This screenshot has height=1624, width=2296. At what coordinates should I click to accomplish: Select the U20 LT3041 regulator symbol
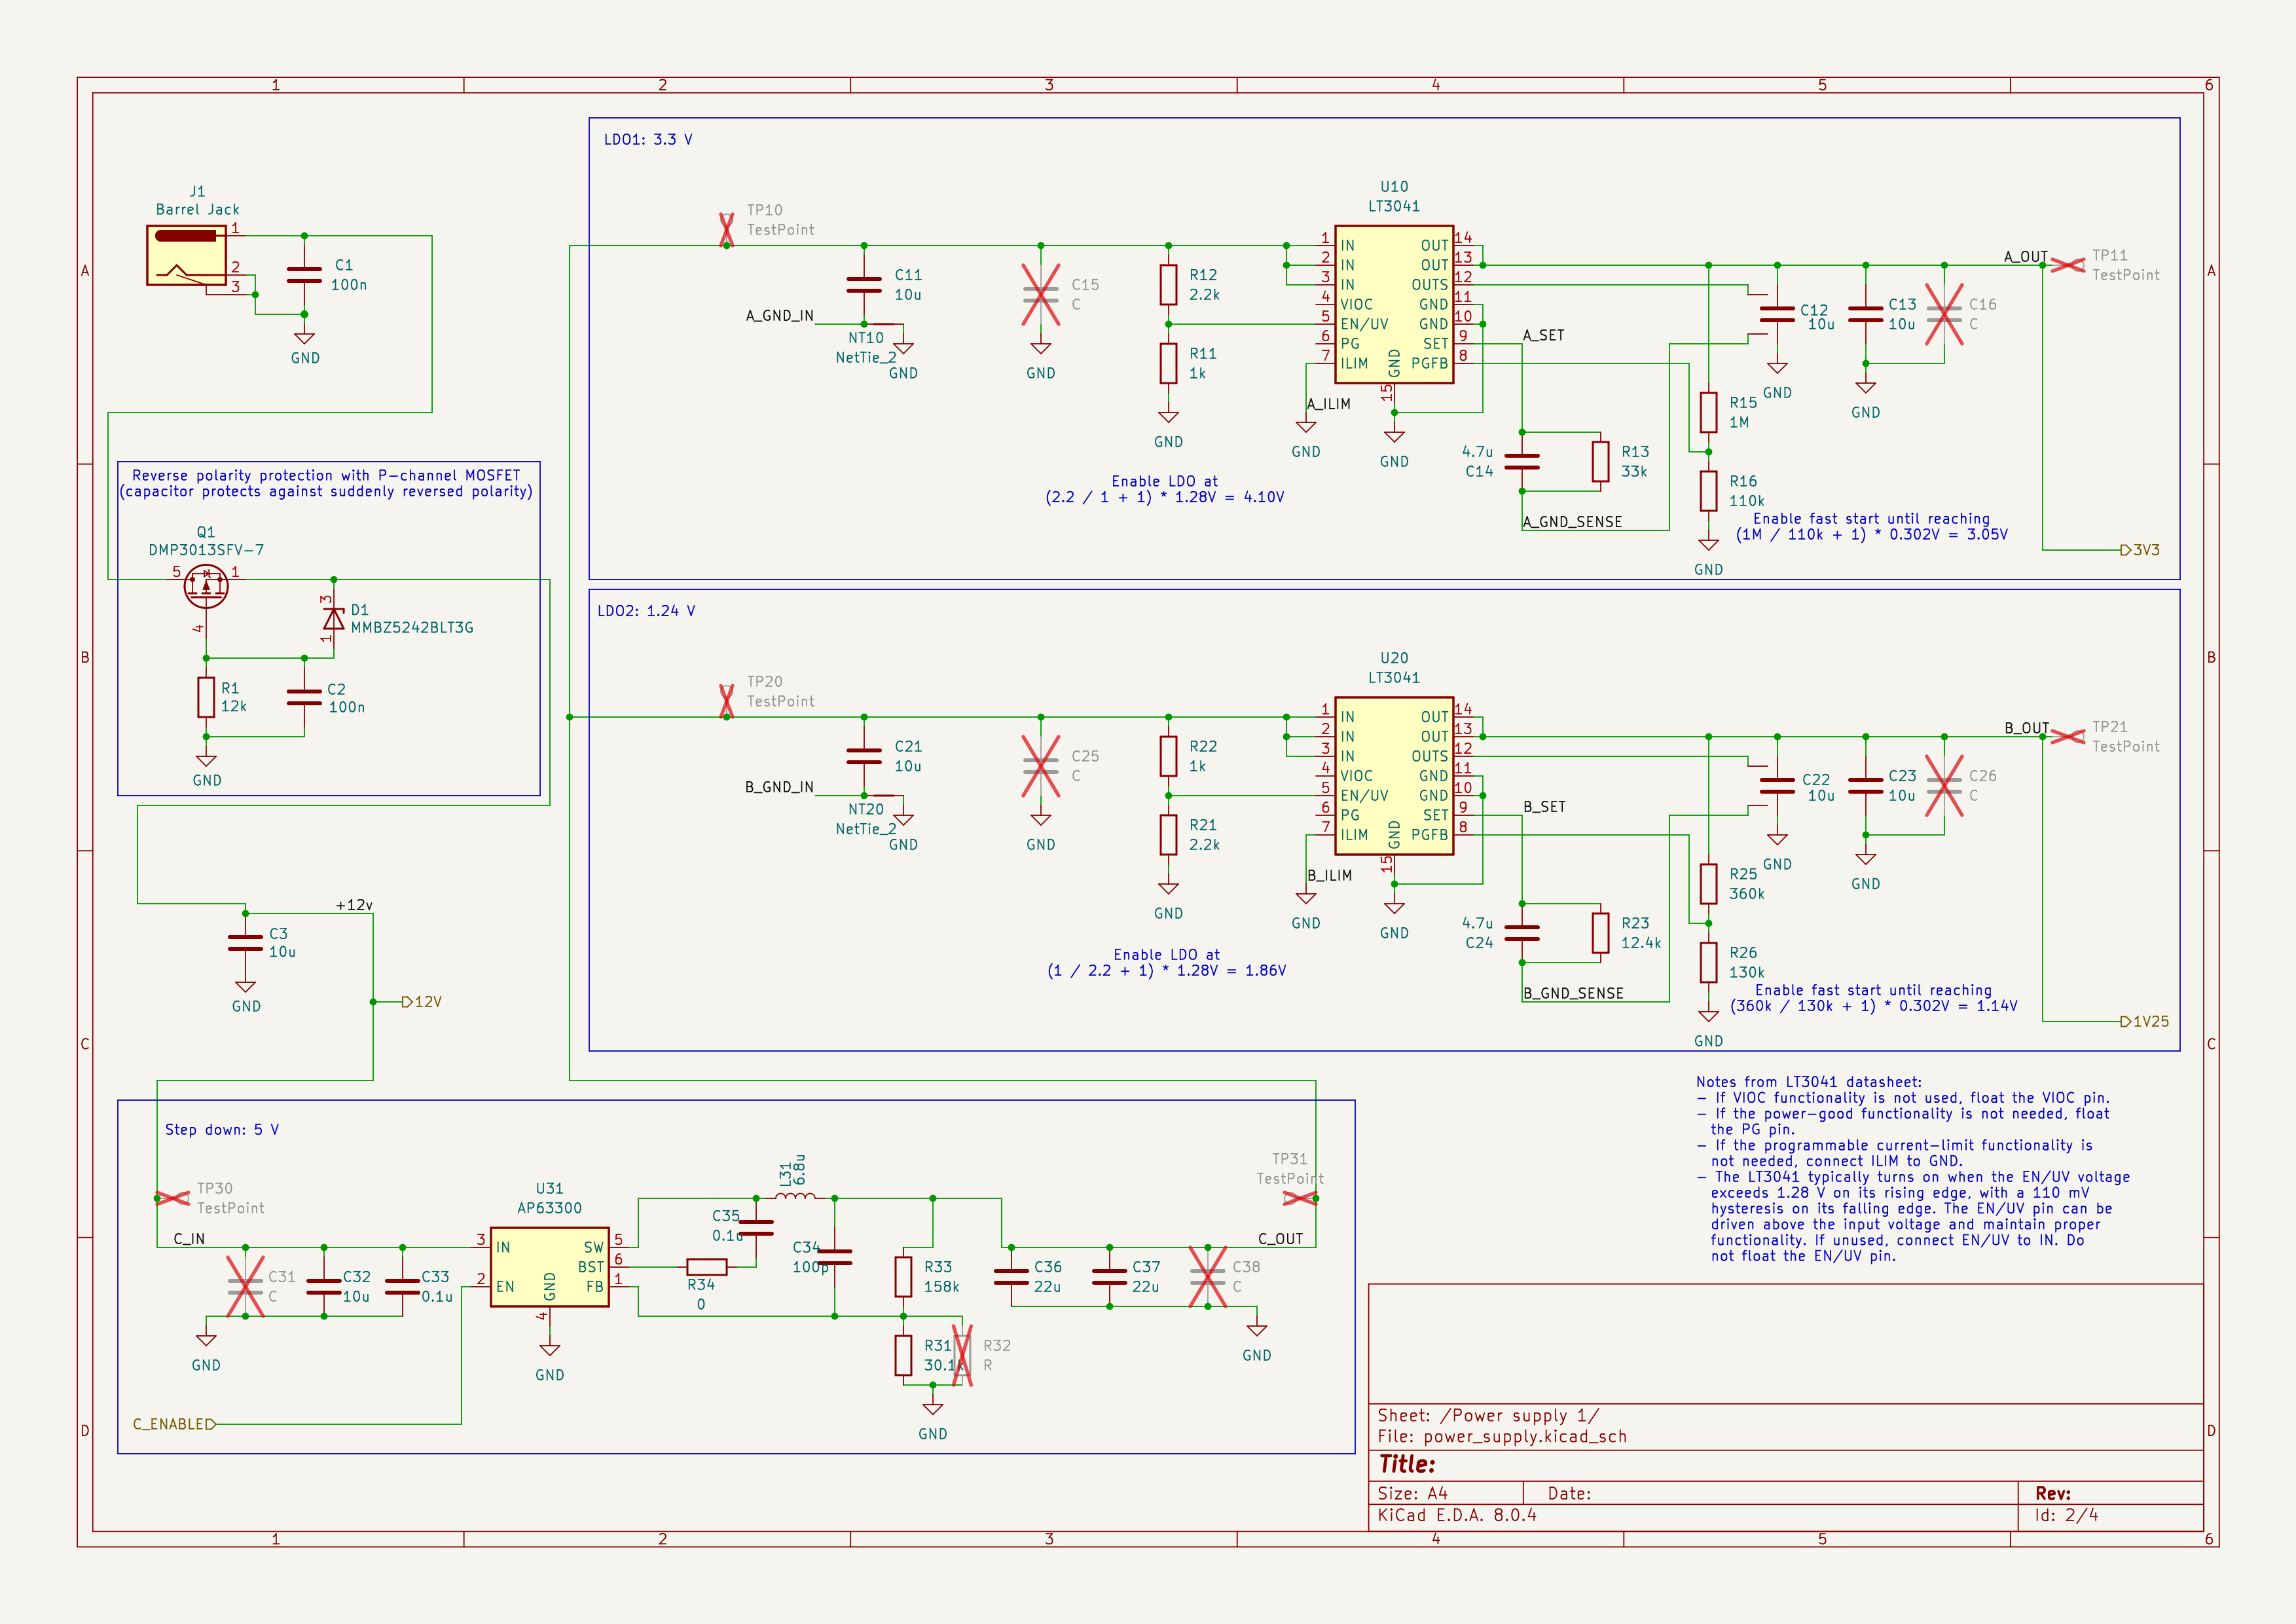click(1393, 776)
